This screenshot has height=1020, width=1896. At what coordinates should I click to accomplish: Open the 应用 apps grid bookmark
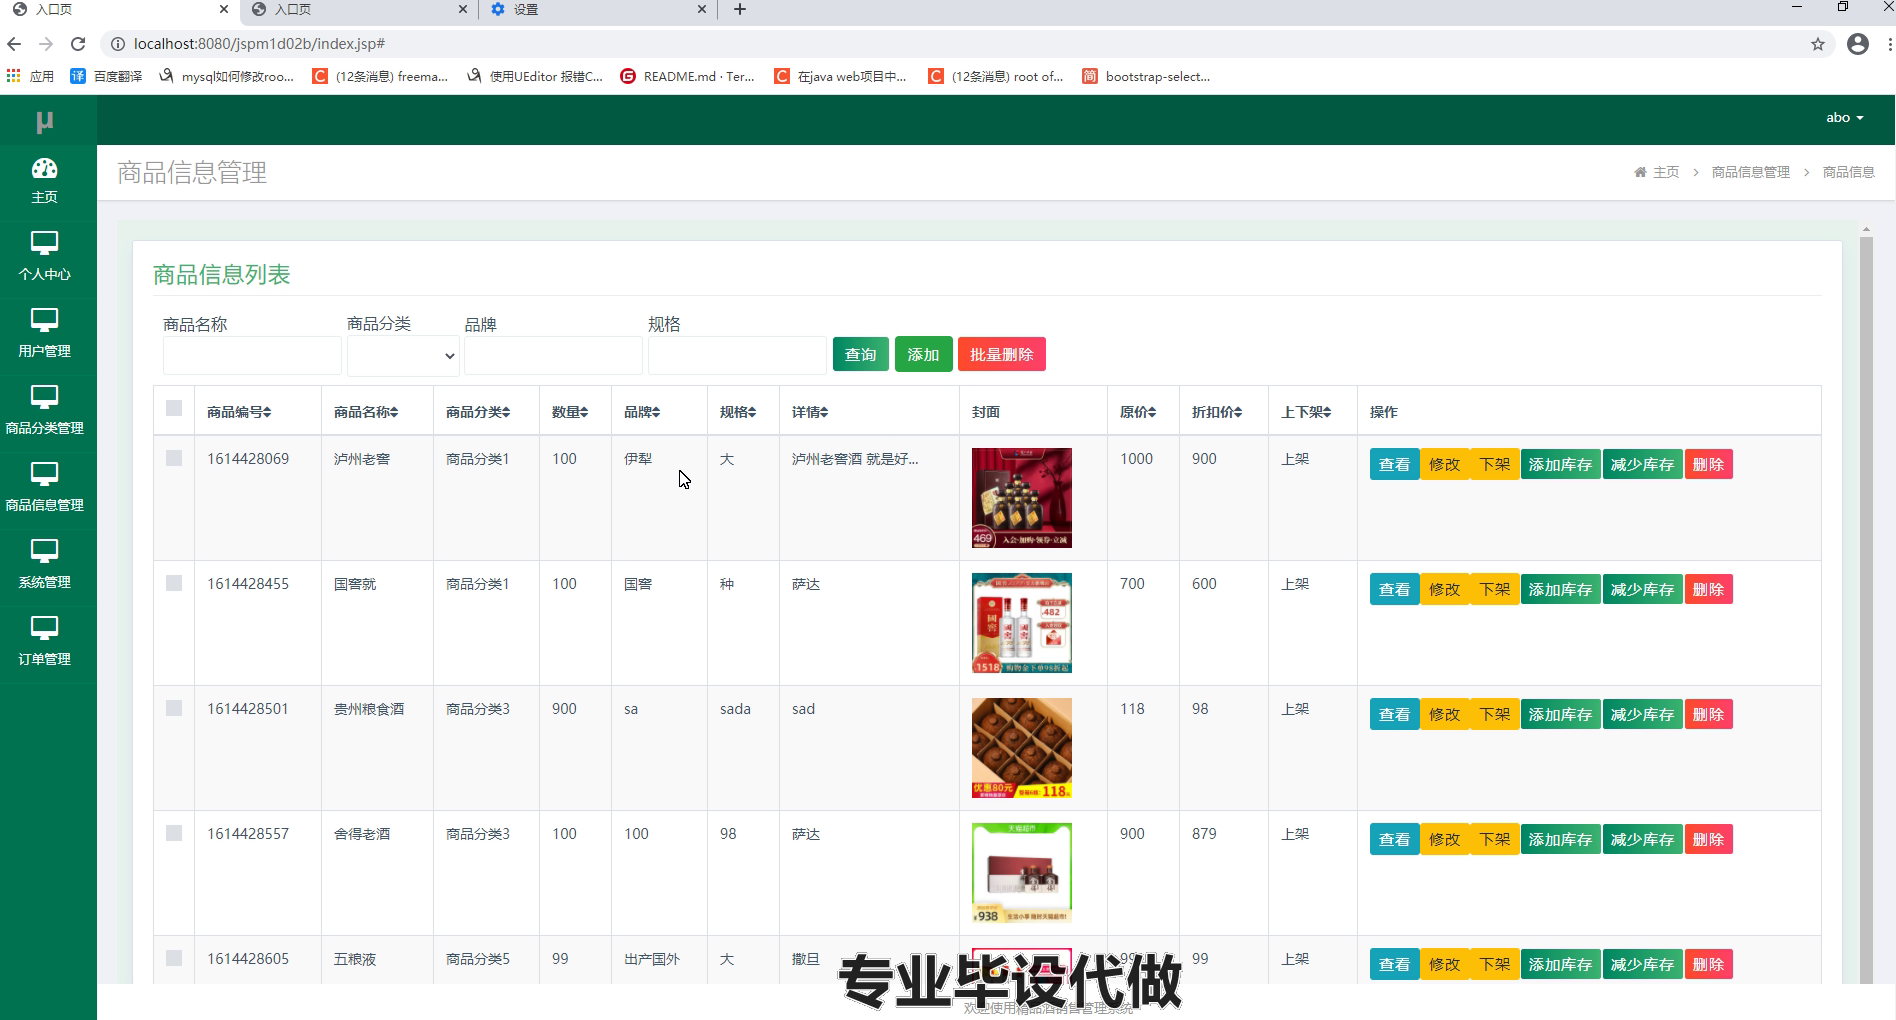click(30, 76)
